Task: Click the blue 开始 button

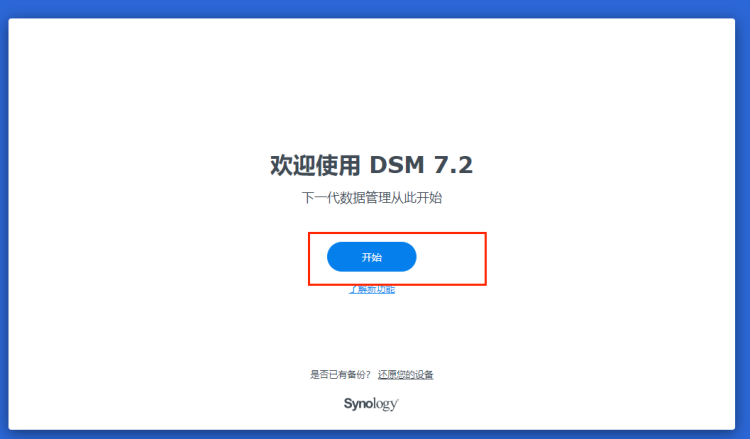Action: pyautogui.click(x=372, y=257)
